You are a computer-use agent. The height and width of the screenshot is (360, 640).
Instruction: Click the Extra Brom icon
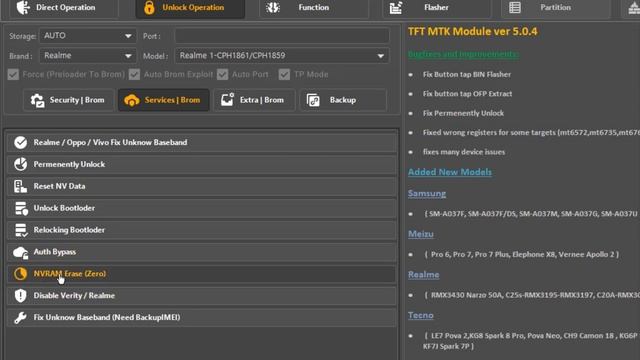coord(227,100)
